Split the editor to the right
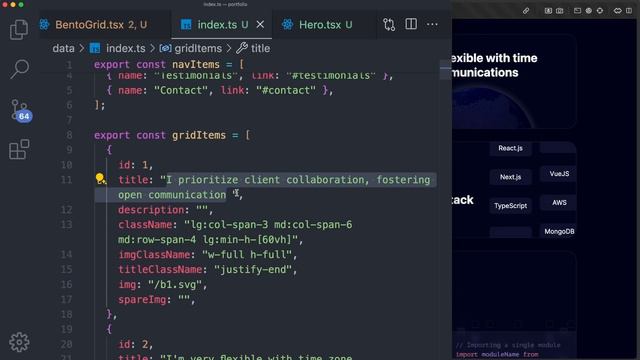 411,24
